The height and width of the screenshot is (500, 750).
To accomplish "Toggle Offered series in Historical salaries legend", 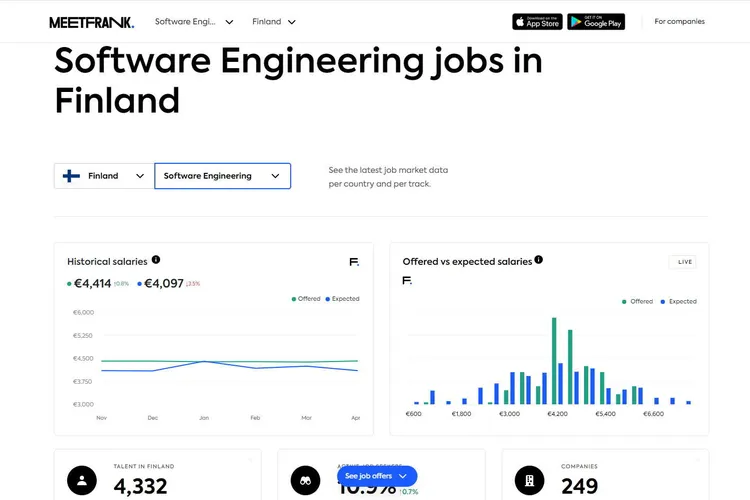I will 308,299.
